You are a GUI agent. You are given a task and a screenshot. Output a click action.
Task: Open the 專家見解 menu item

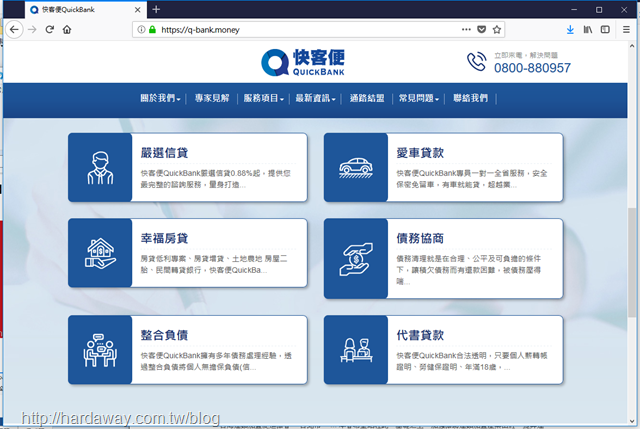(212, 98)
